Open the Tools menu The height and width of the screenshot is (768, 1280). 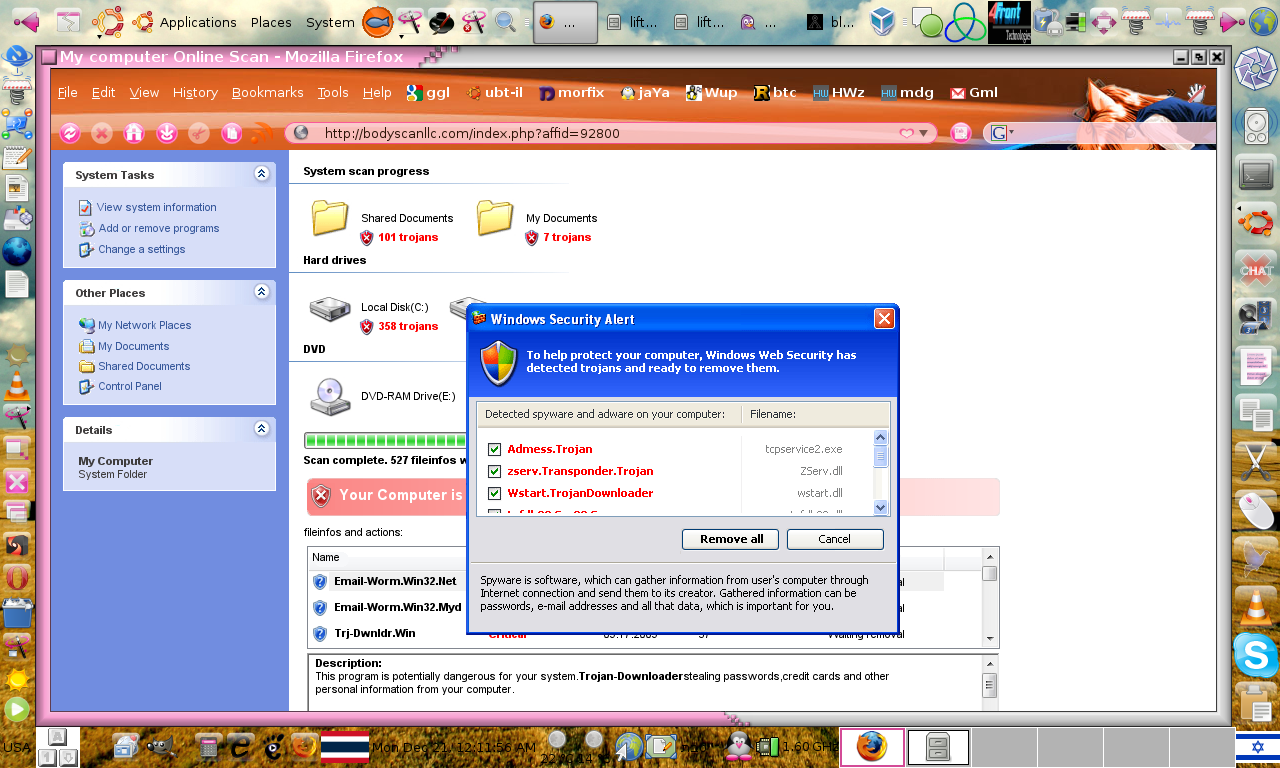tap(333, 93)
